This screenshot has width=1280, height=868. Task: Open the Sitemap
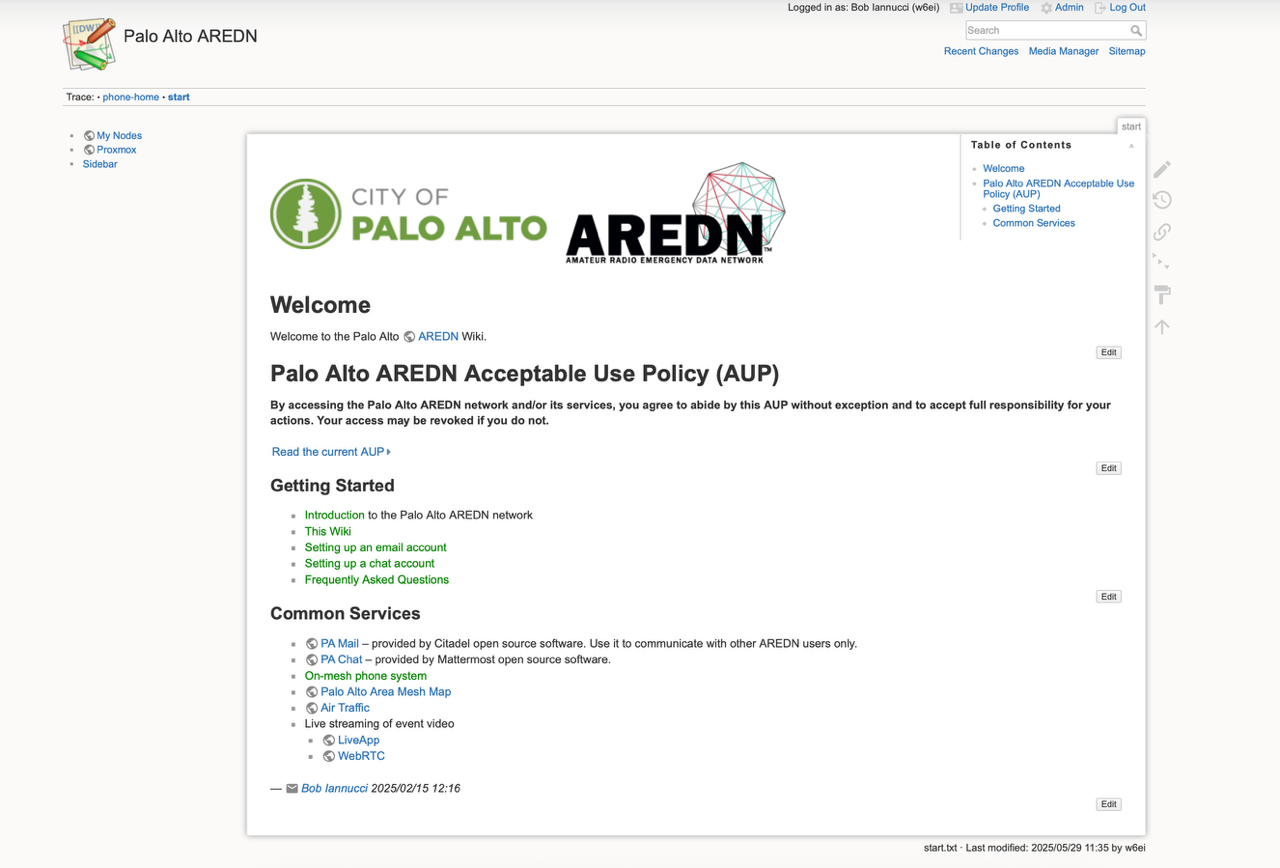coord(1127,51)
